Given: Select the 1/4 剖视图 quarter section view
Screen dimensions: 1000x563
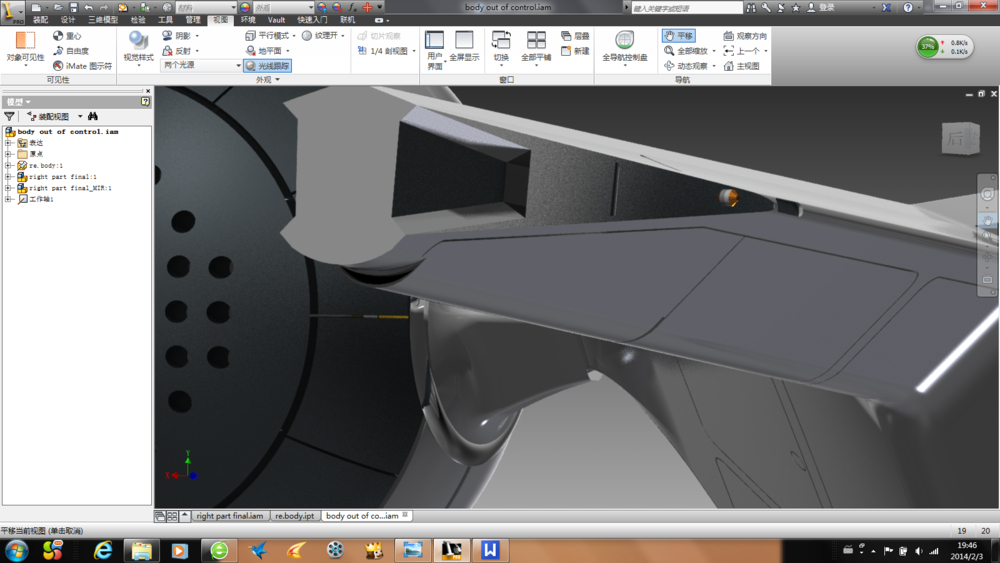Looking at the screenshot, I should [383, 51].
